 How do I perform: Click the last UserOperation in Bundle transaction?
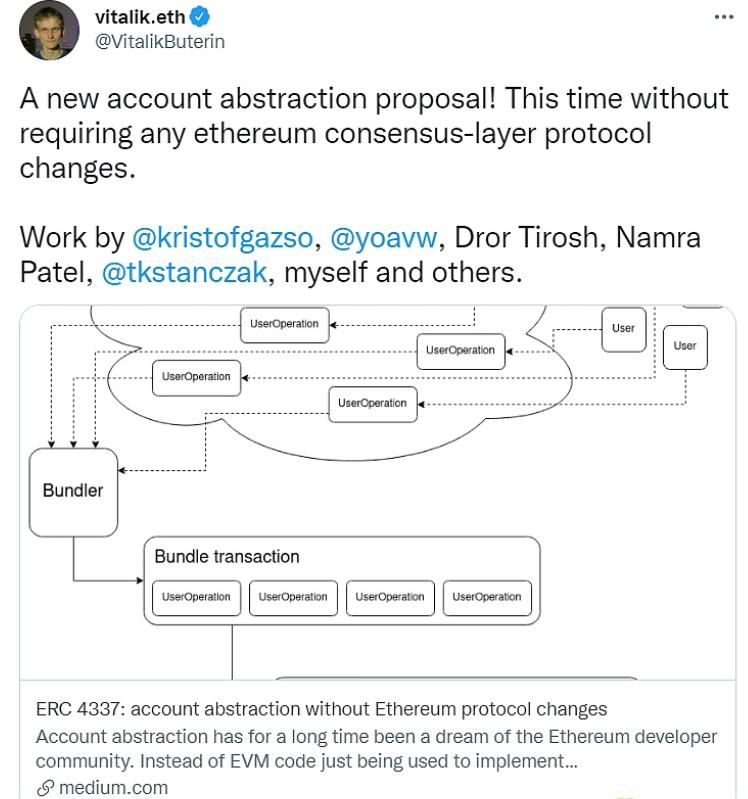[487, 597]
